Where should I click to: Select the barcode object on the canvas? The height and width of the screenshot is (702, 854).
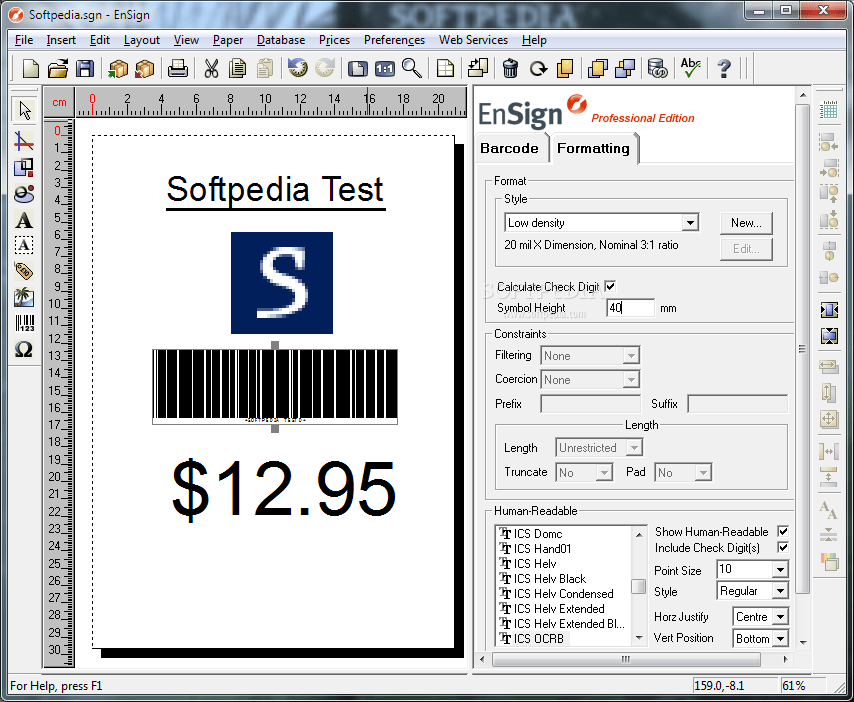tap(275, 387)
